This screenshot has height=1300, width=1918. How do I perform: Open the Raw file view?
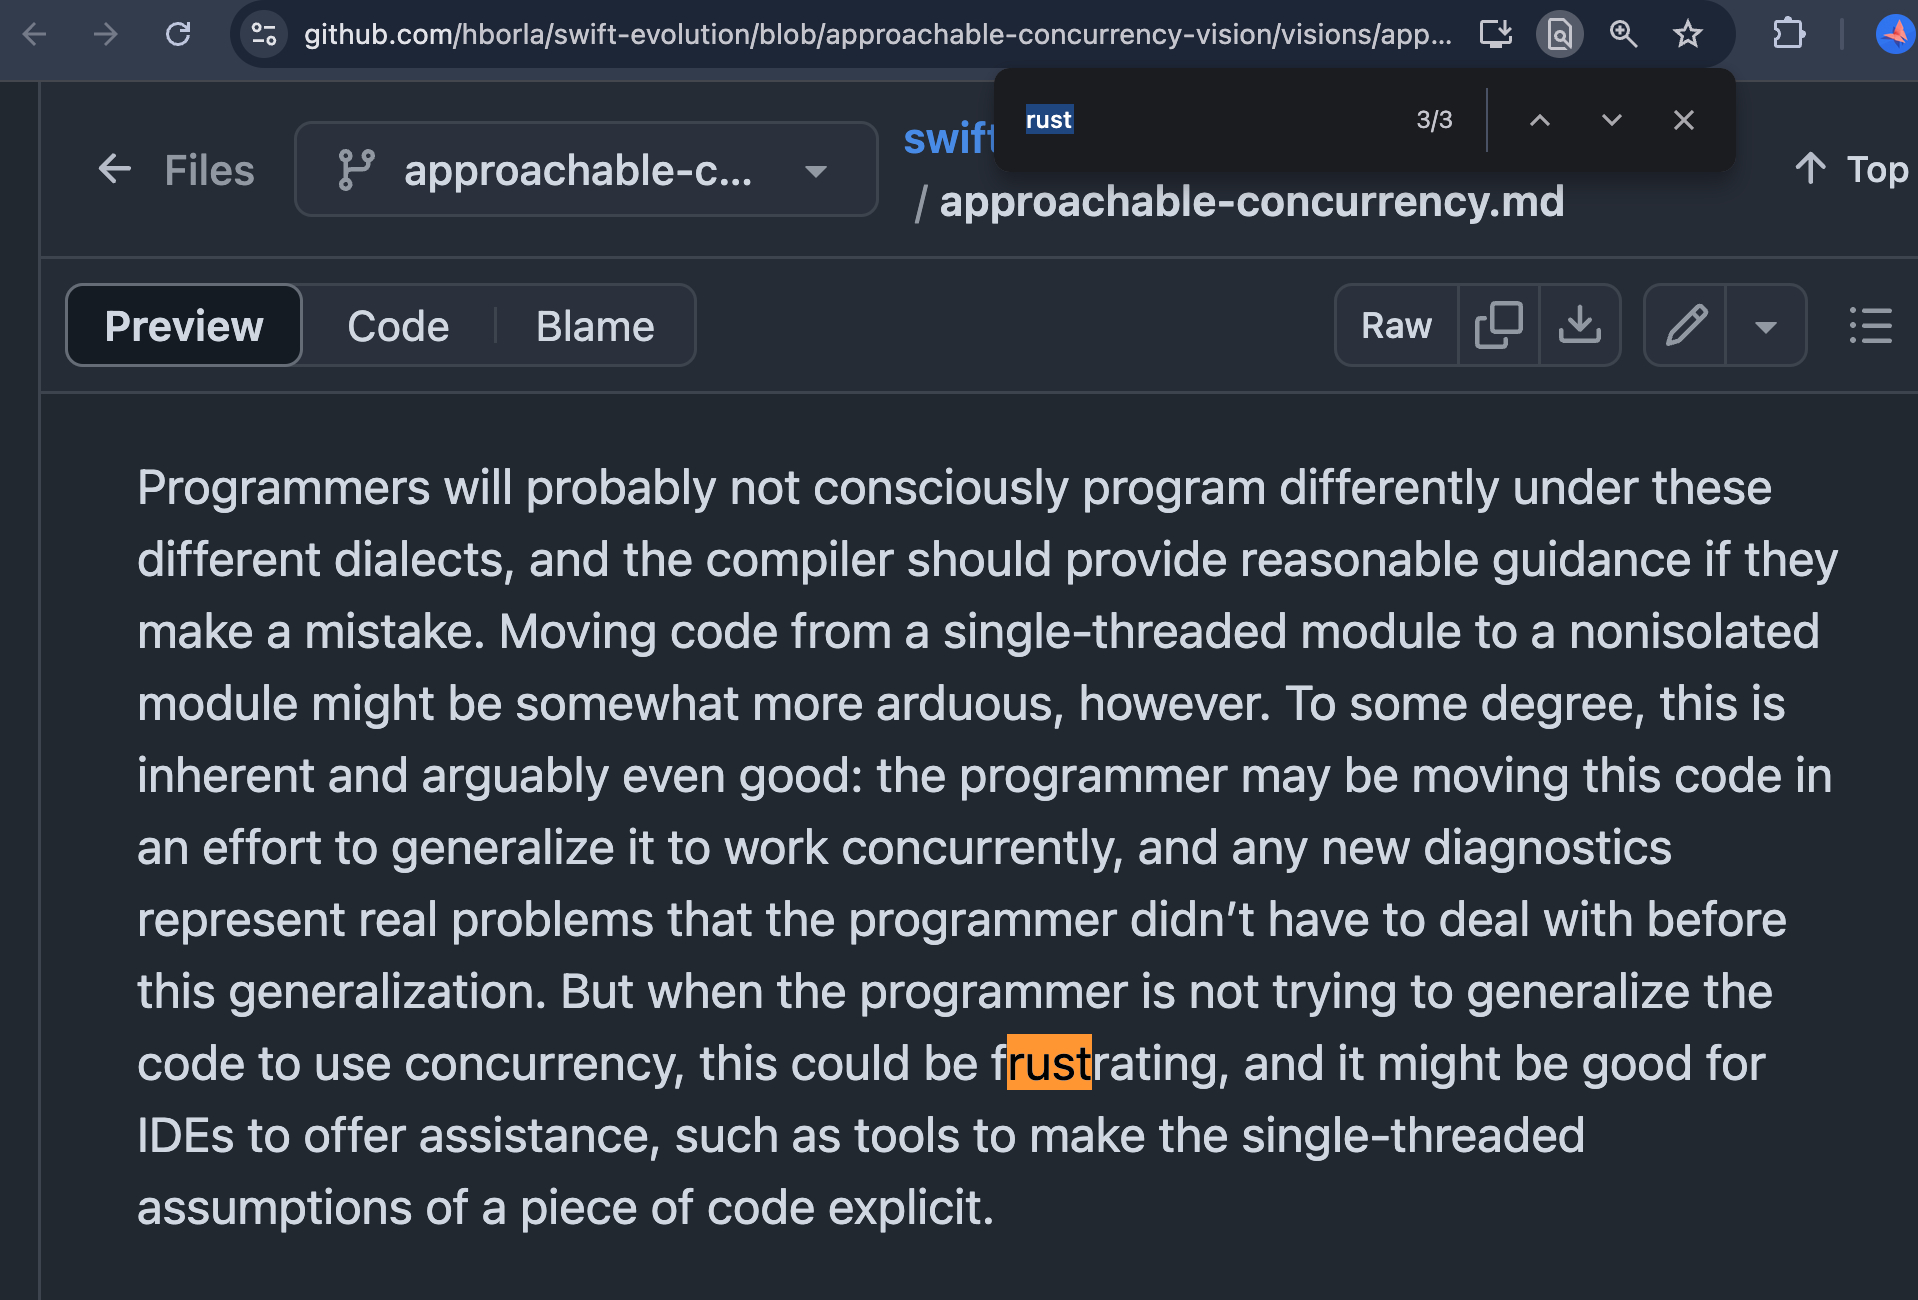1396,326
